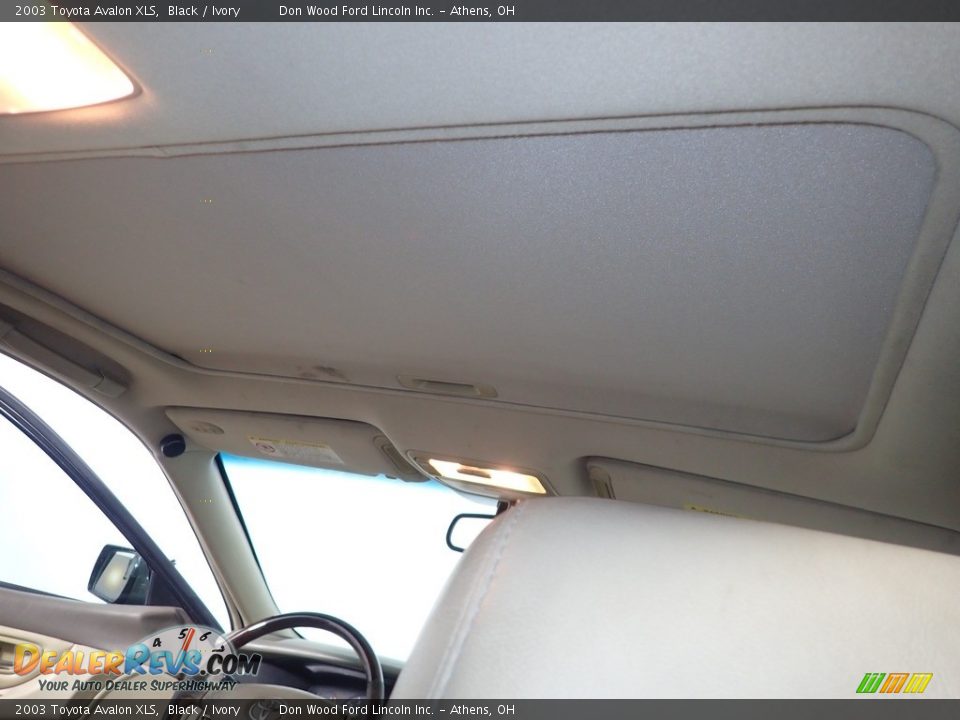
Task: Click the rearview mirror on the windshield
Action: coord(470,531)
